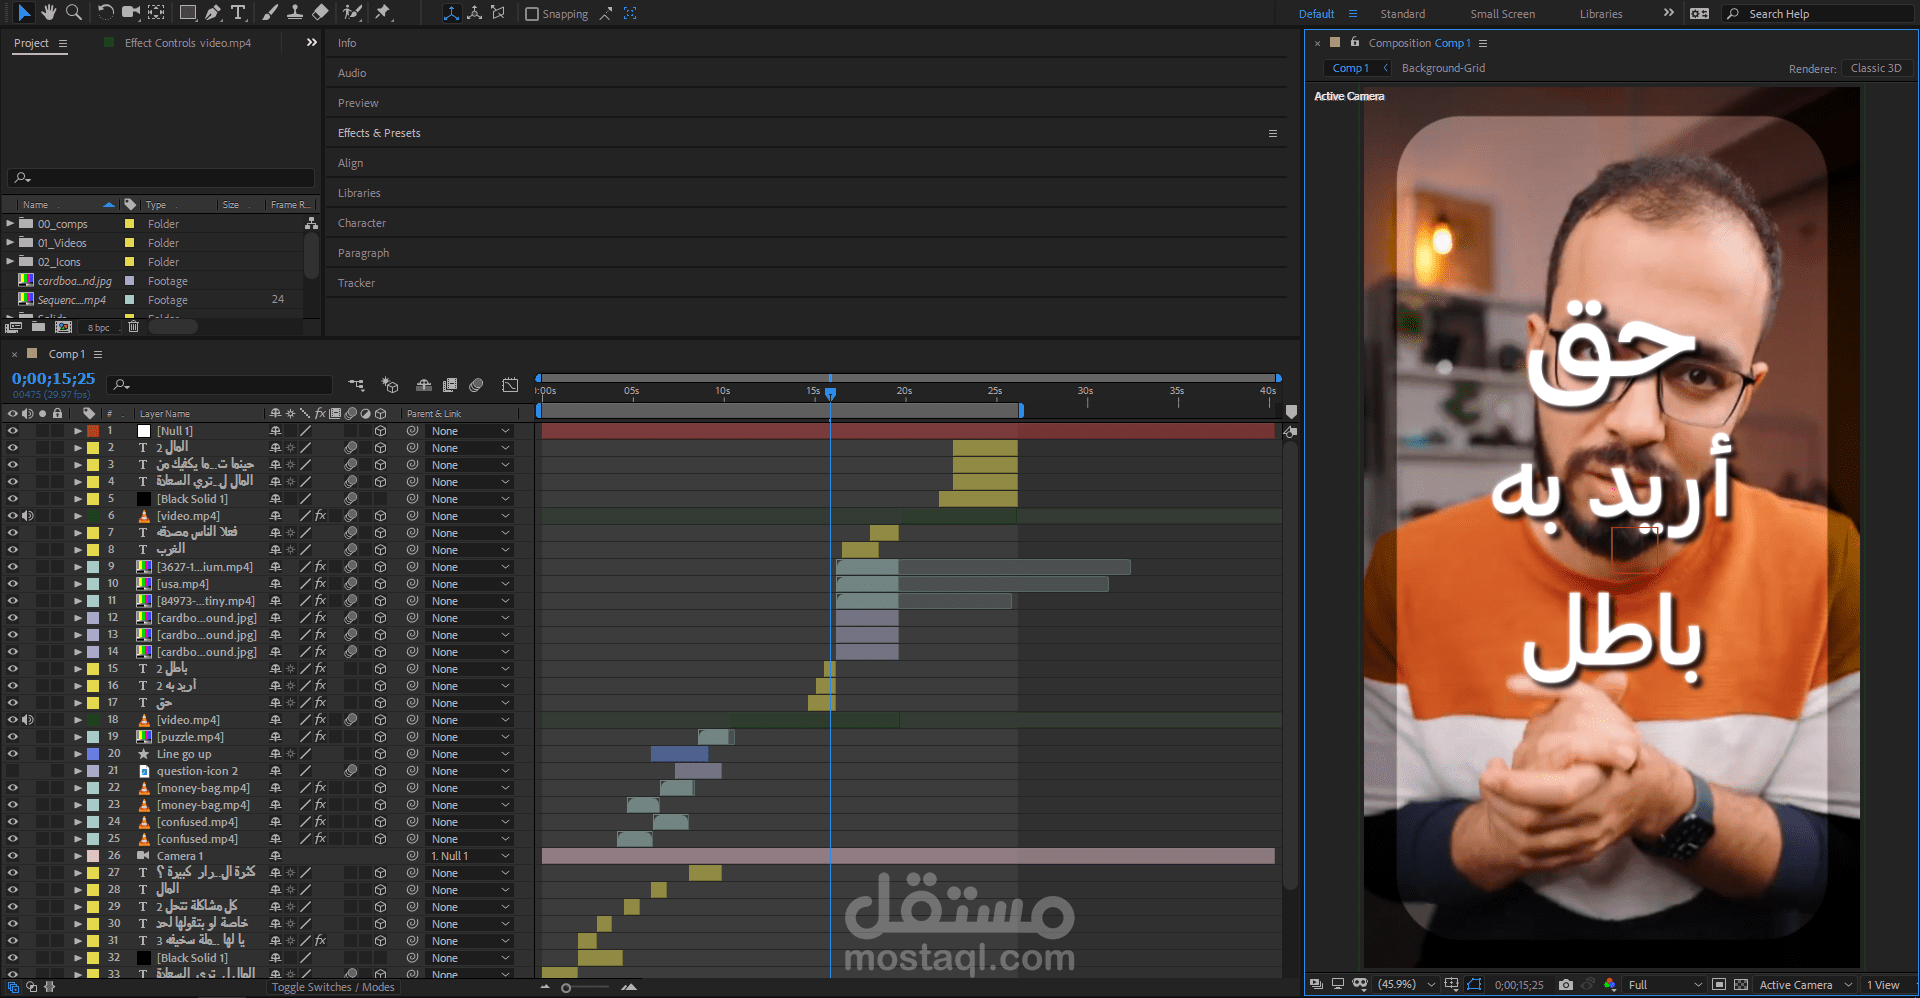Select the Brush tool
Screen dimensions: 1920x998
click(270, 13)
